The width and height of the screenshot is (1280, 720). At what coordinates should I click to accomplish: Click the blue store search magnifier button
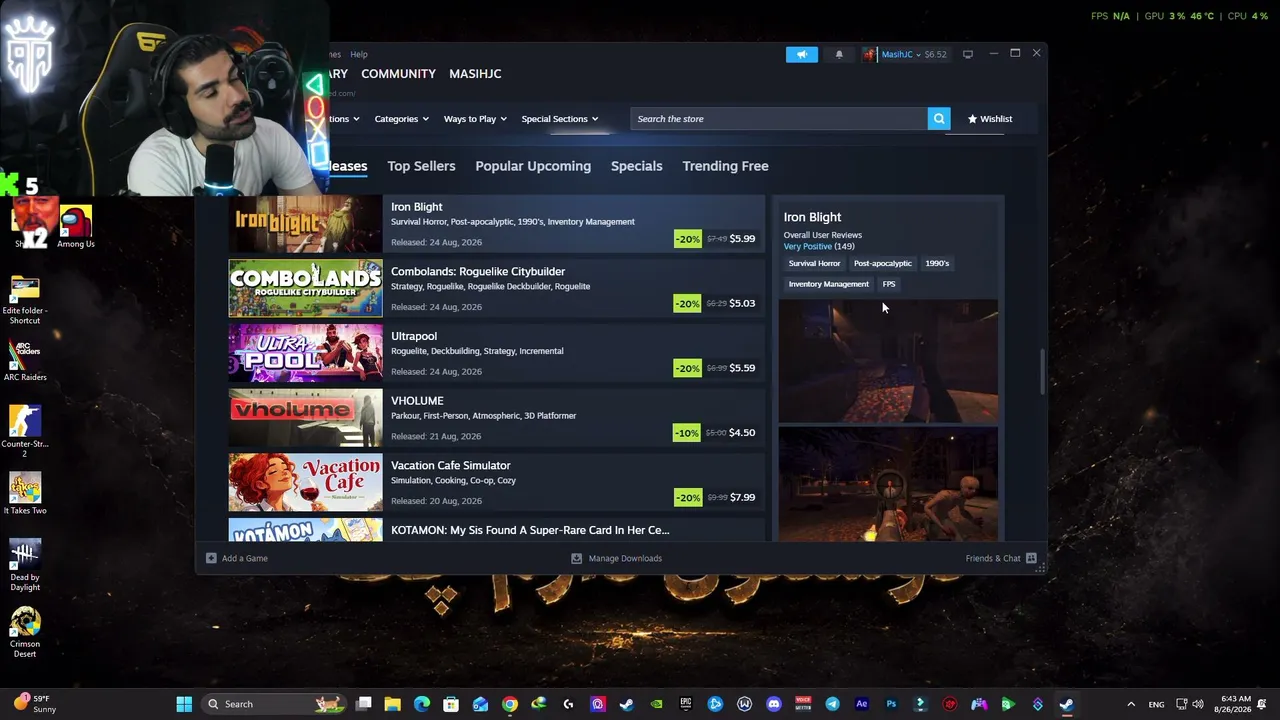click(x=939, y=119)
